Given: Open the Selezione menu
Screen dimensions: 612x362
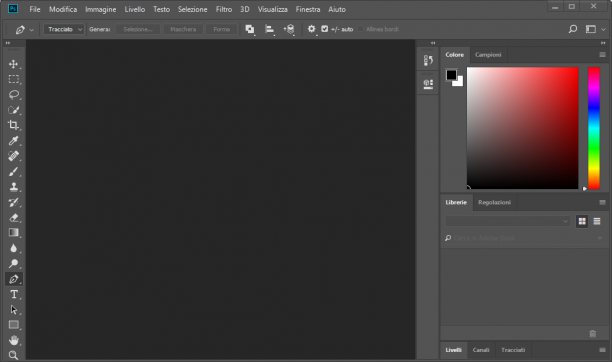Looking at the screenshot, I should click(192, 9).
